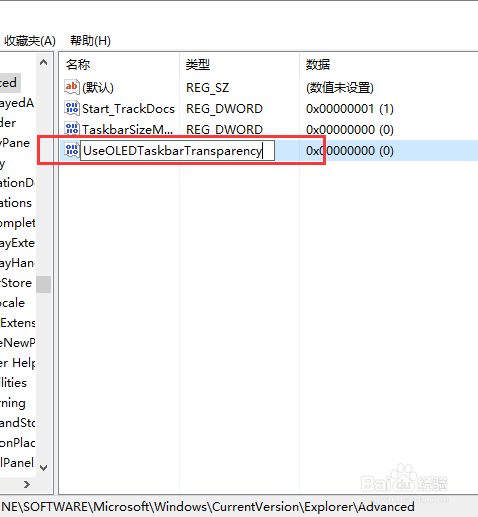Select tree key showing 'ayHan'
The width and height of the screenshot is (478, 517).
coord(17,263)
